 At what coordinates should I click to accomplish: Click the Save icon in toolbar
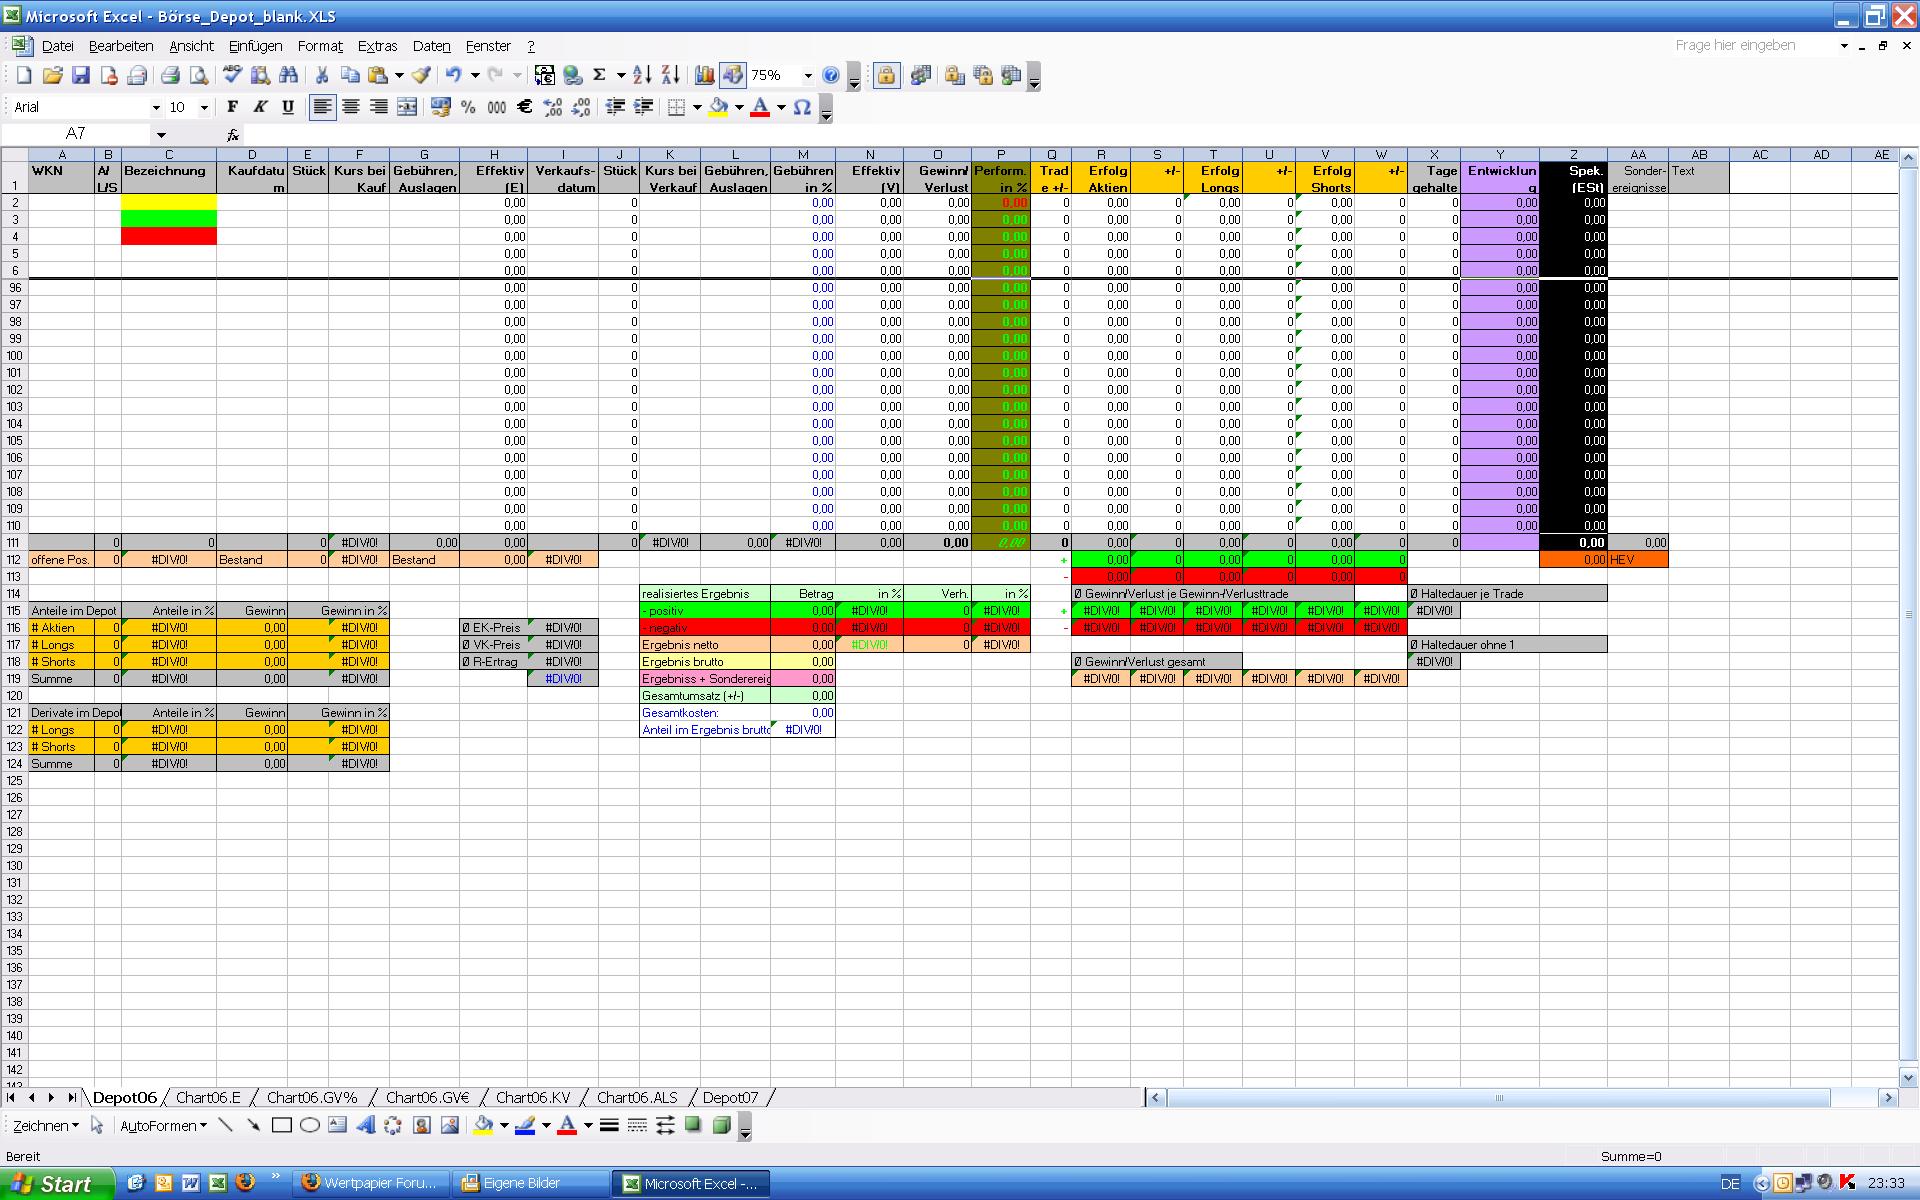(81, 75)
